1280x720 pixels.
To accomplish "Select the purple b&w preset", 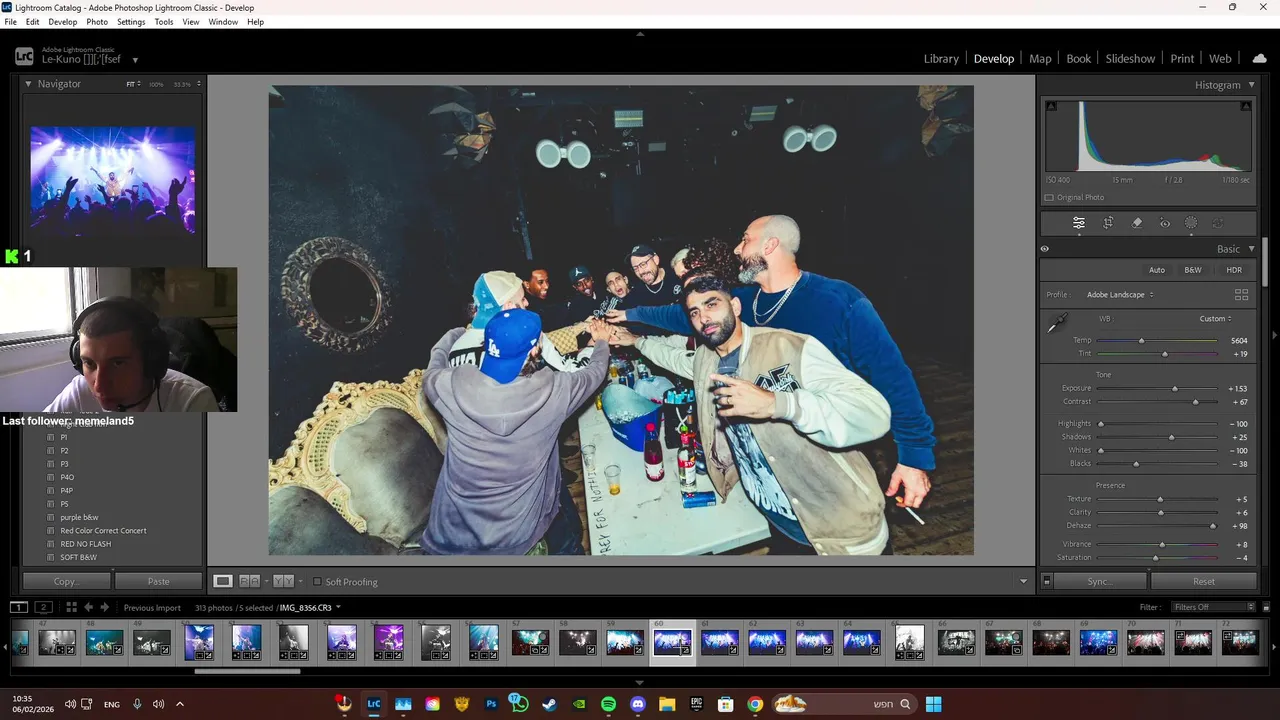I will point(79,517).
